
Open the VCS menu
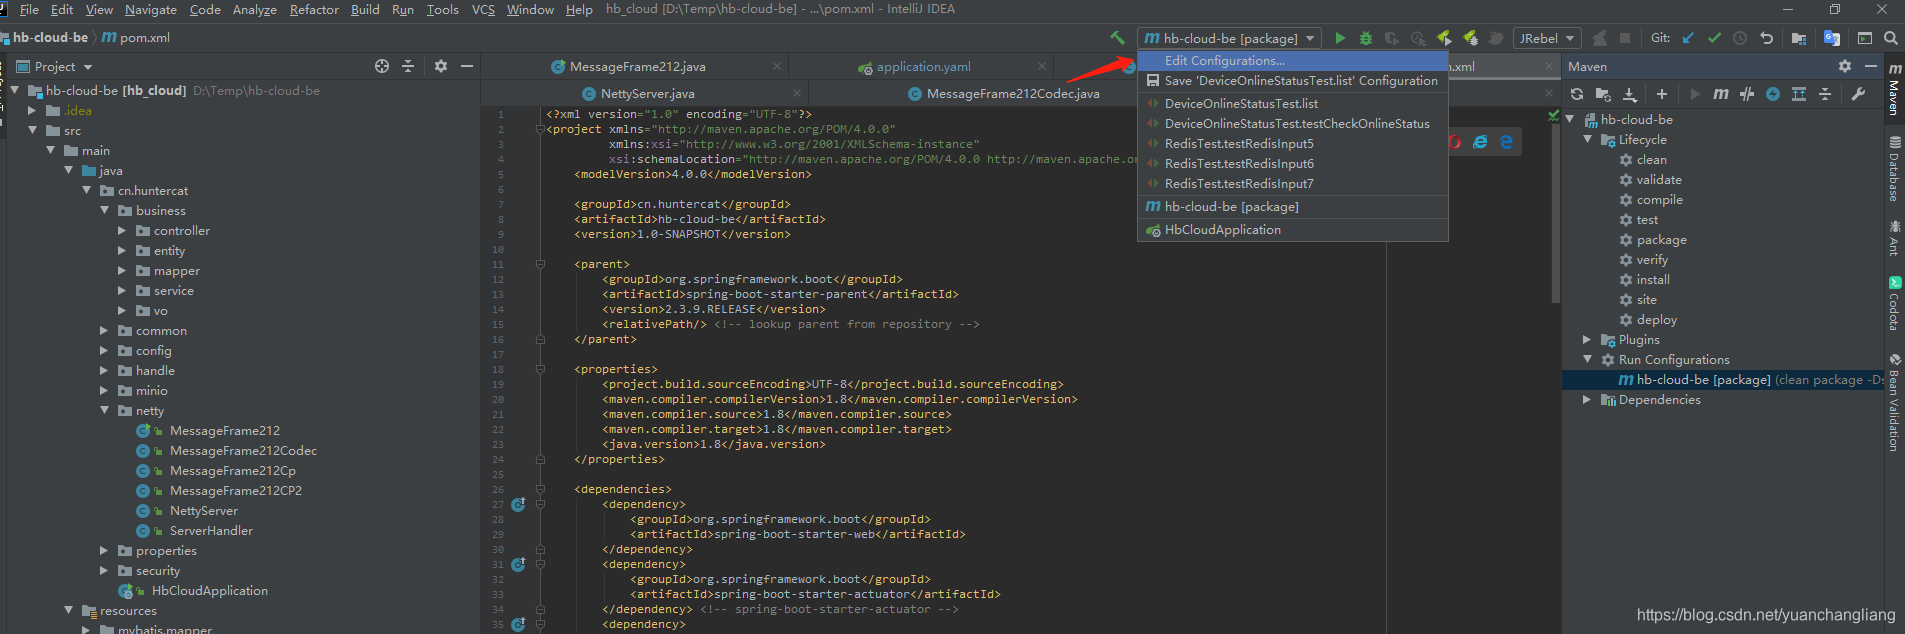[x=483, y=9]
